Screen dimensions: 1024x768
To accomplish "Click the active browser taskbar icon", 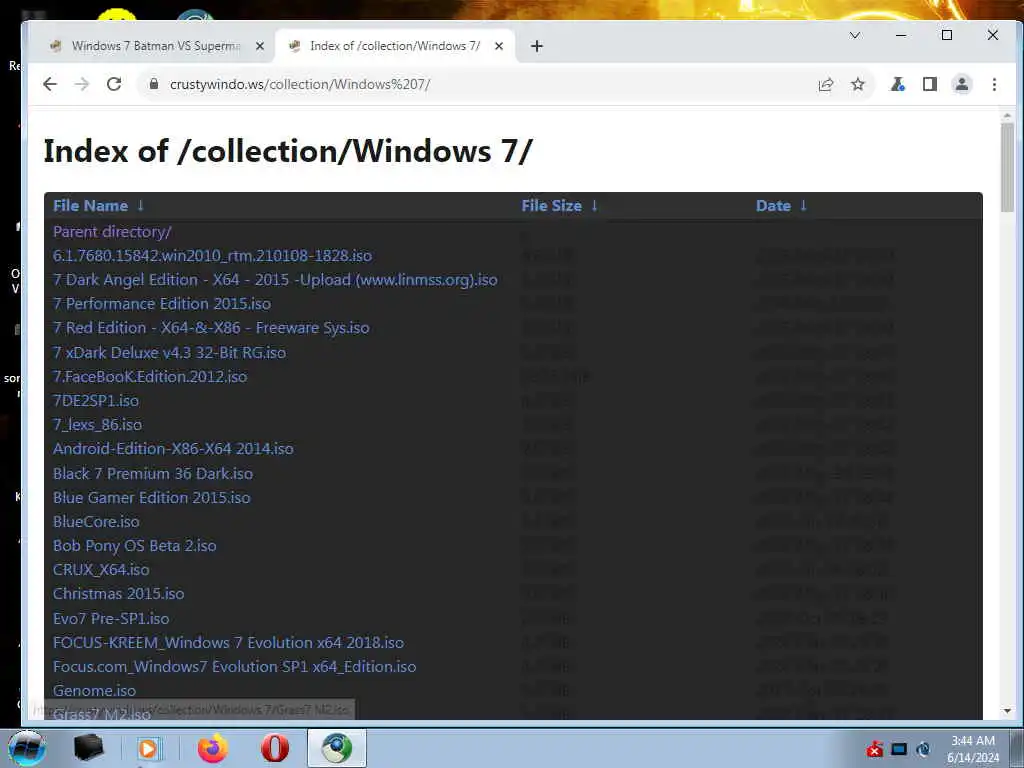I will tap(337, 748).
